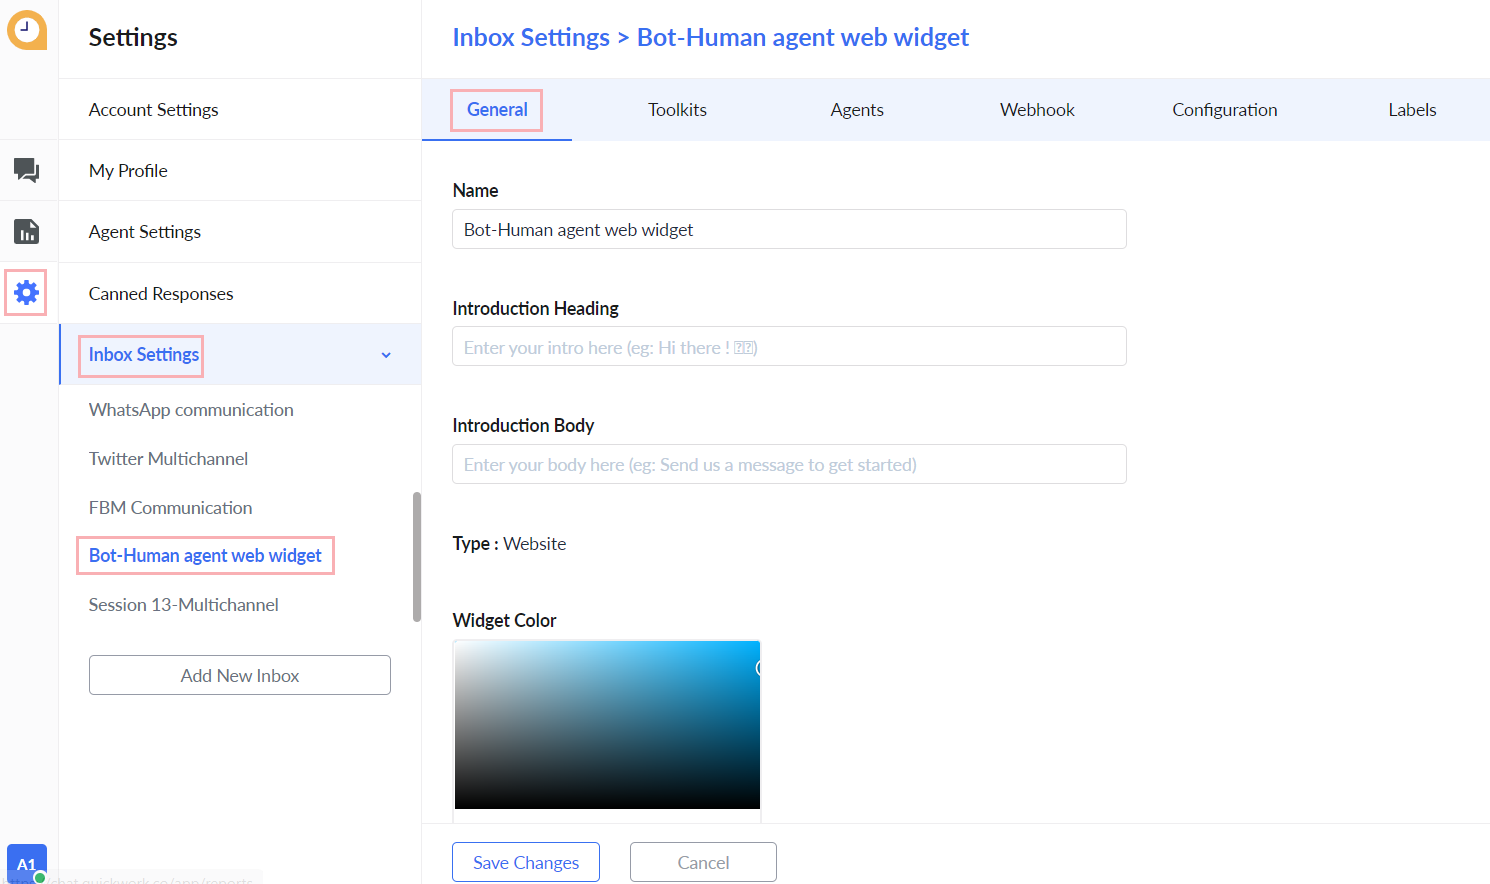
Task: Open the A1 user avatar menu
Action: (27, 863)
